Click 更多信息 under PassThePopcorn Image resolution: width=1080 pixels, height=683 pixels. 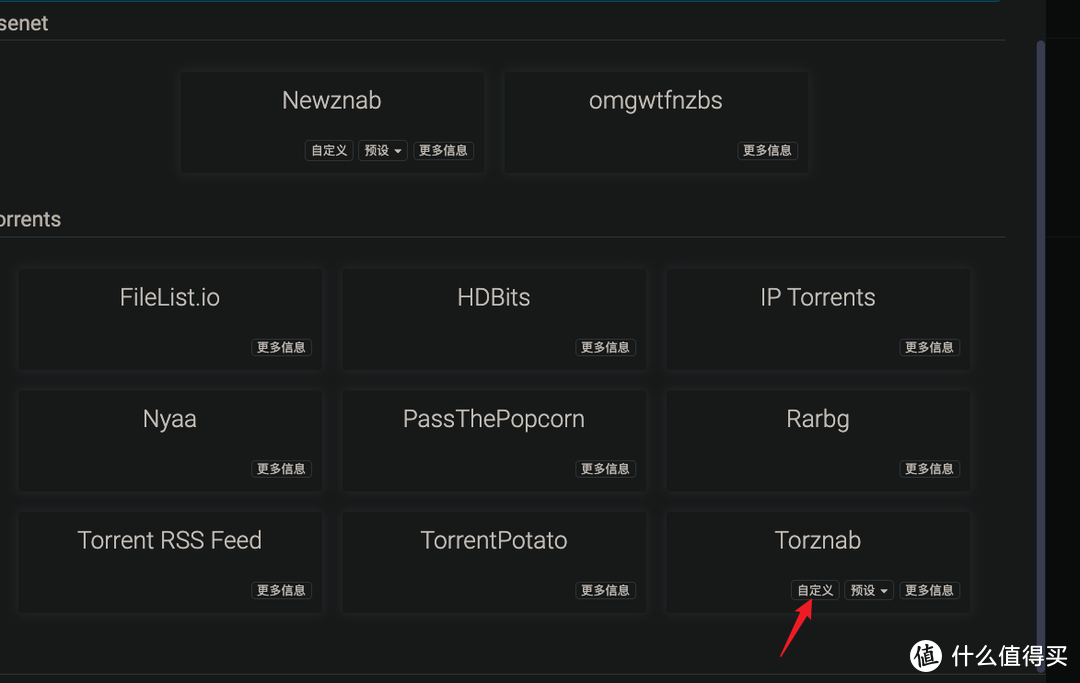pyautogui.click(x=605, y=468)
